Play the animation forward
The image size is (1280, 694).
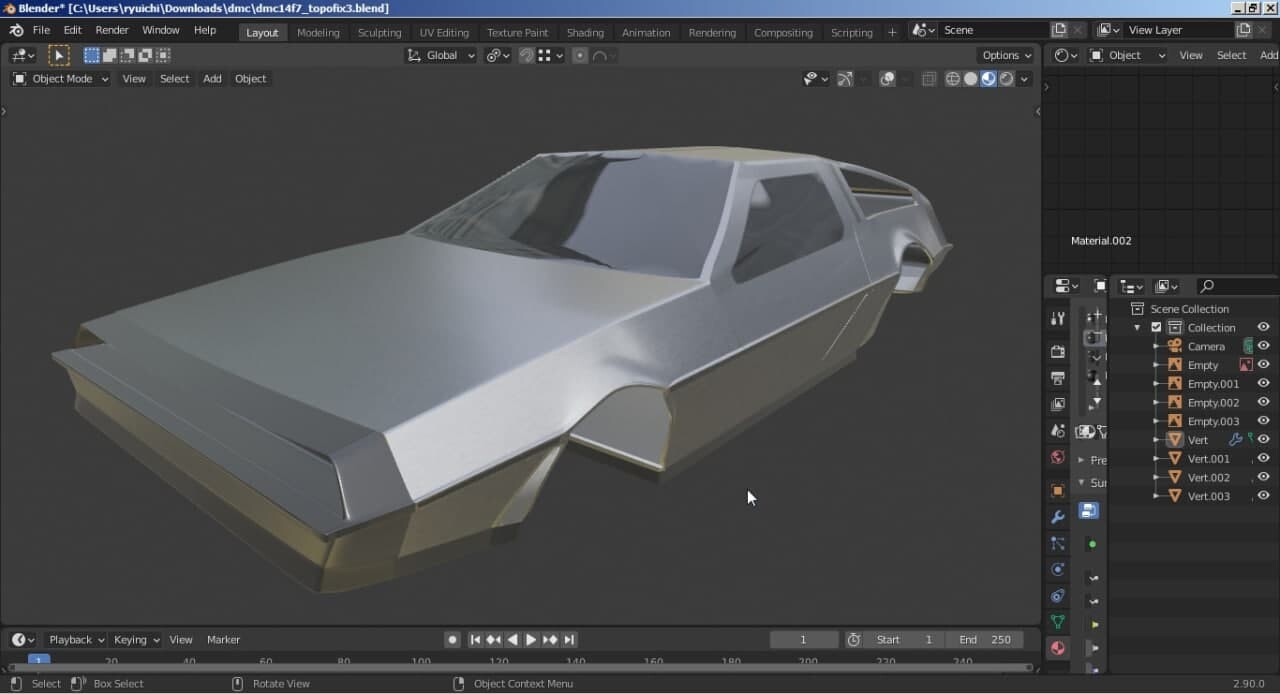pos(531,640)
